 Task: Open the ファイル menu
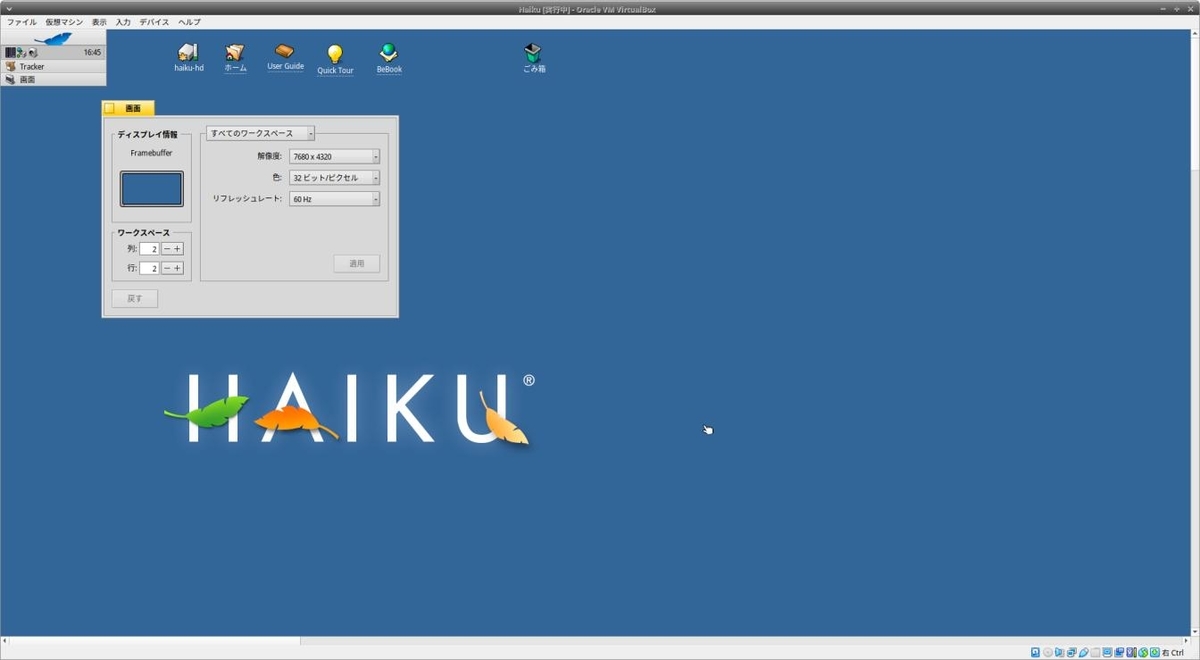pyautogui.click(x=21, y=21)
